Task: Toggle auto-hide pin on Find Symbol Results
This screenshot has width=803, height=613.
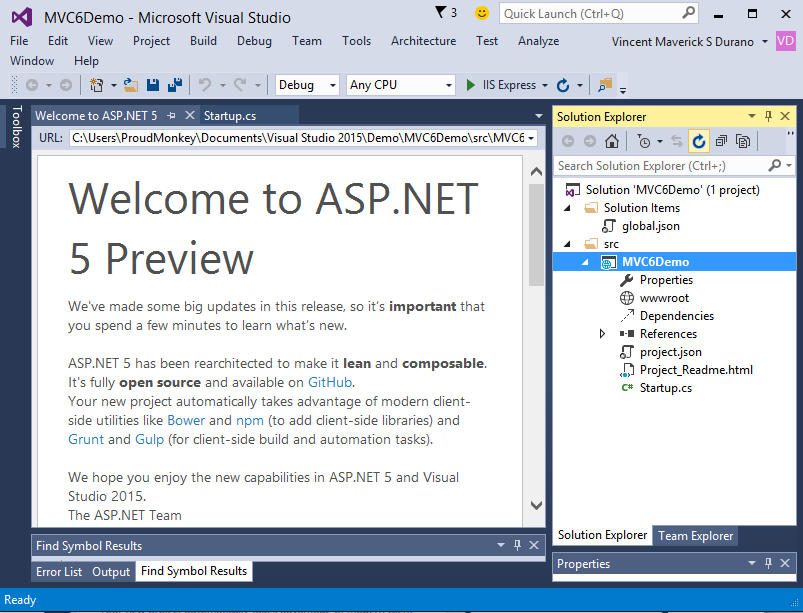Action: 517,545
